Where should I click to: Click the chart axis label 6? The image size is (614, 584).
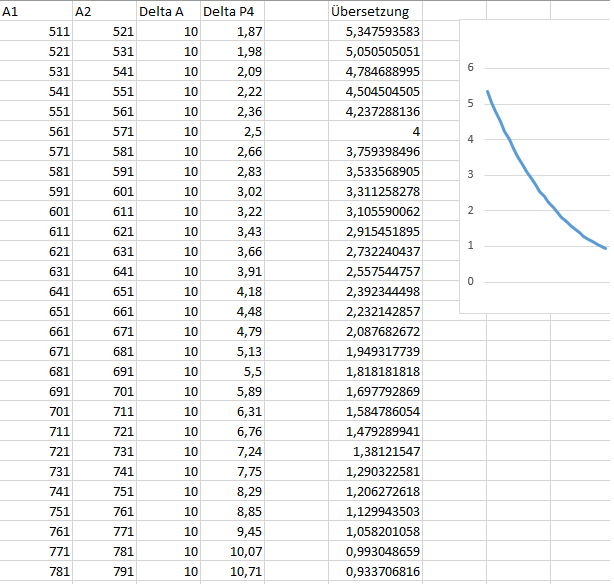click(470, 67)
